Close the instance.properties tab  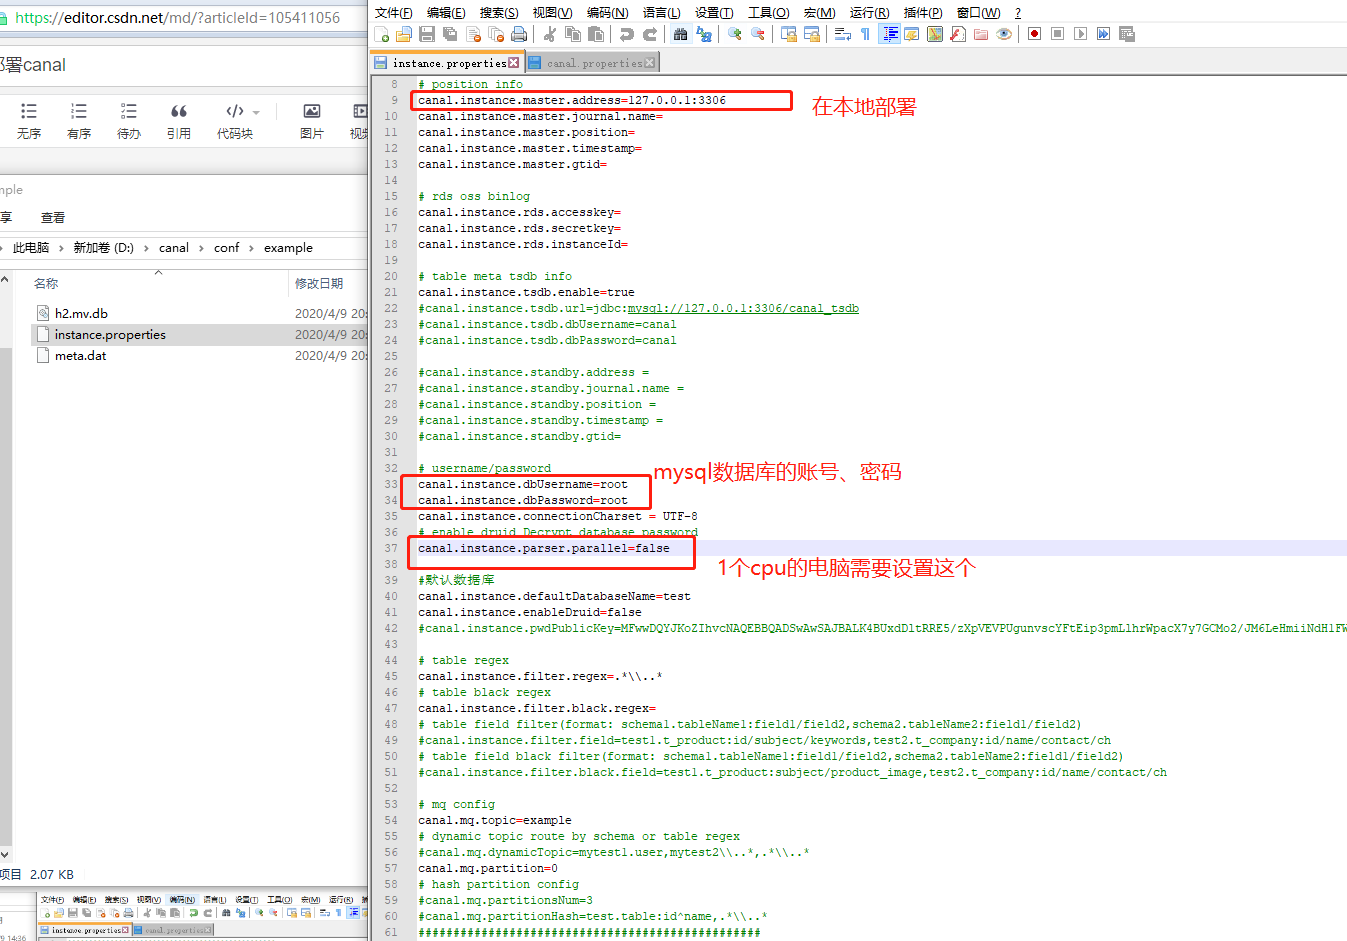(x=514, y=63)
